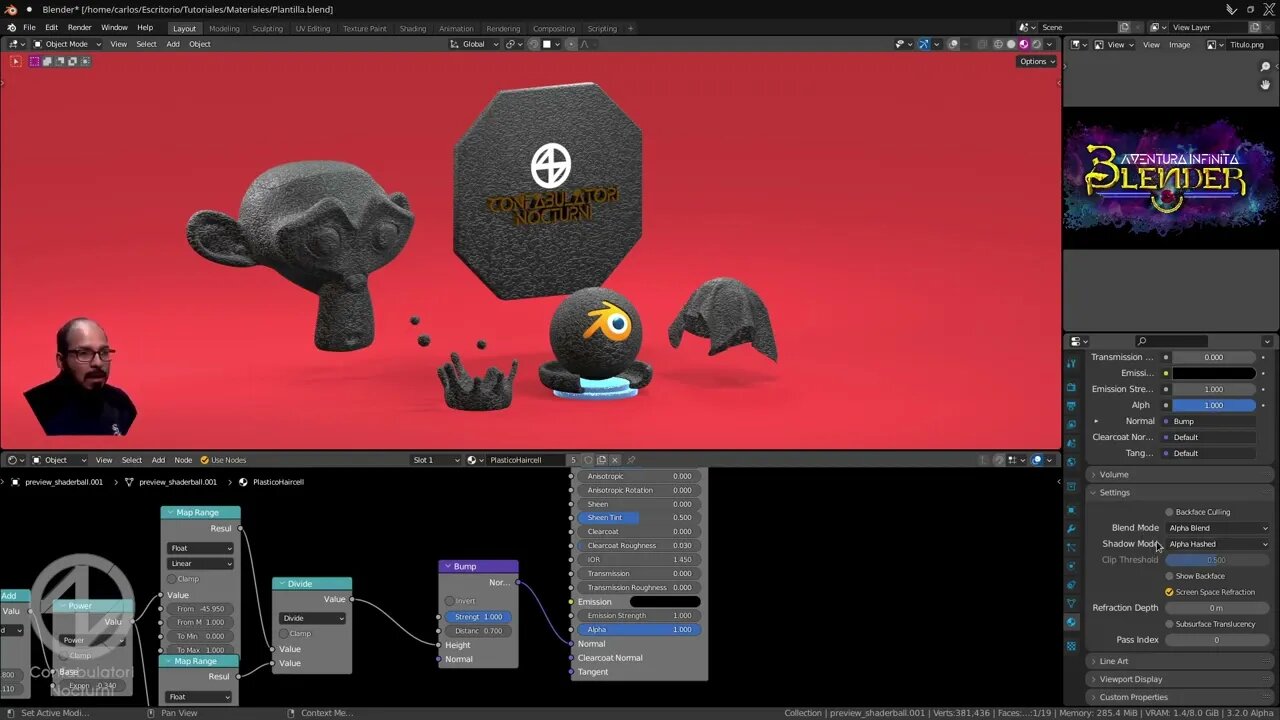Screen dimensions: 1280x720
Task: Disable Screen Space Refraction checkbox
Action: pos(1169,592)
